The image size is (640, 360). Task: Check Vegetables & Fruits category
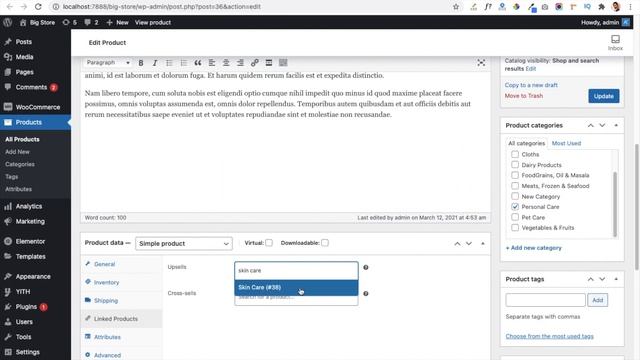click(x=515, y=228)
